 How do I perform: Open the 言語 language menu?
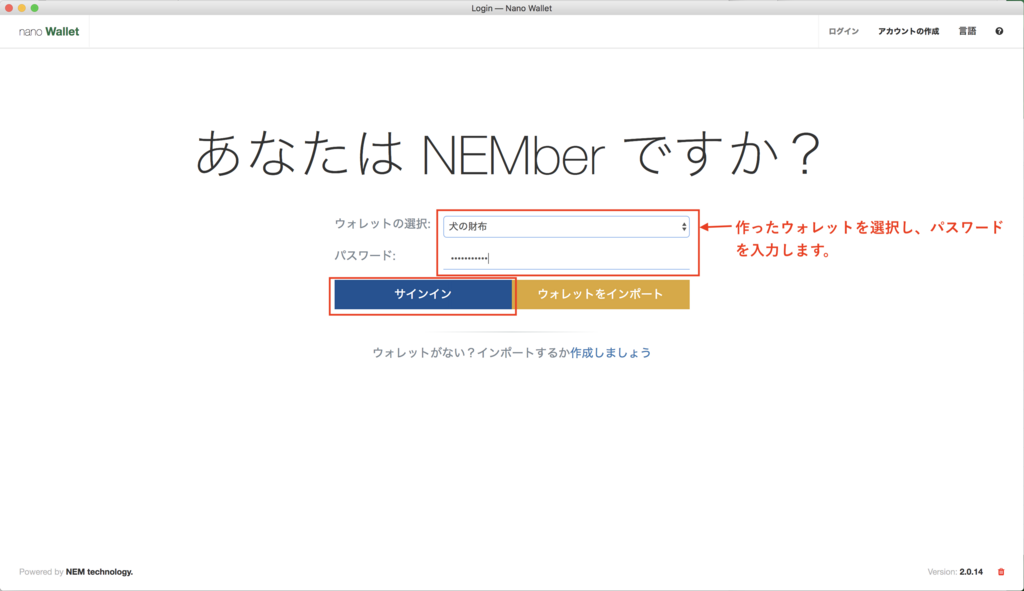click(967, 31)
